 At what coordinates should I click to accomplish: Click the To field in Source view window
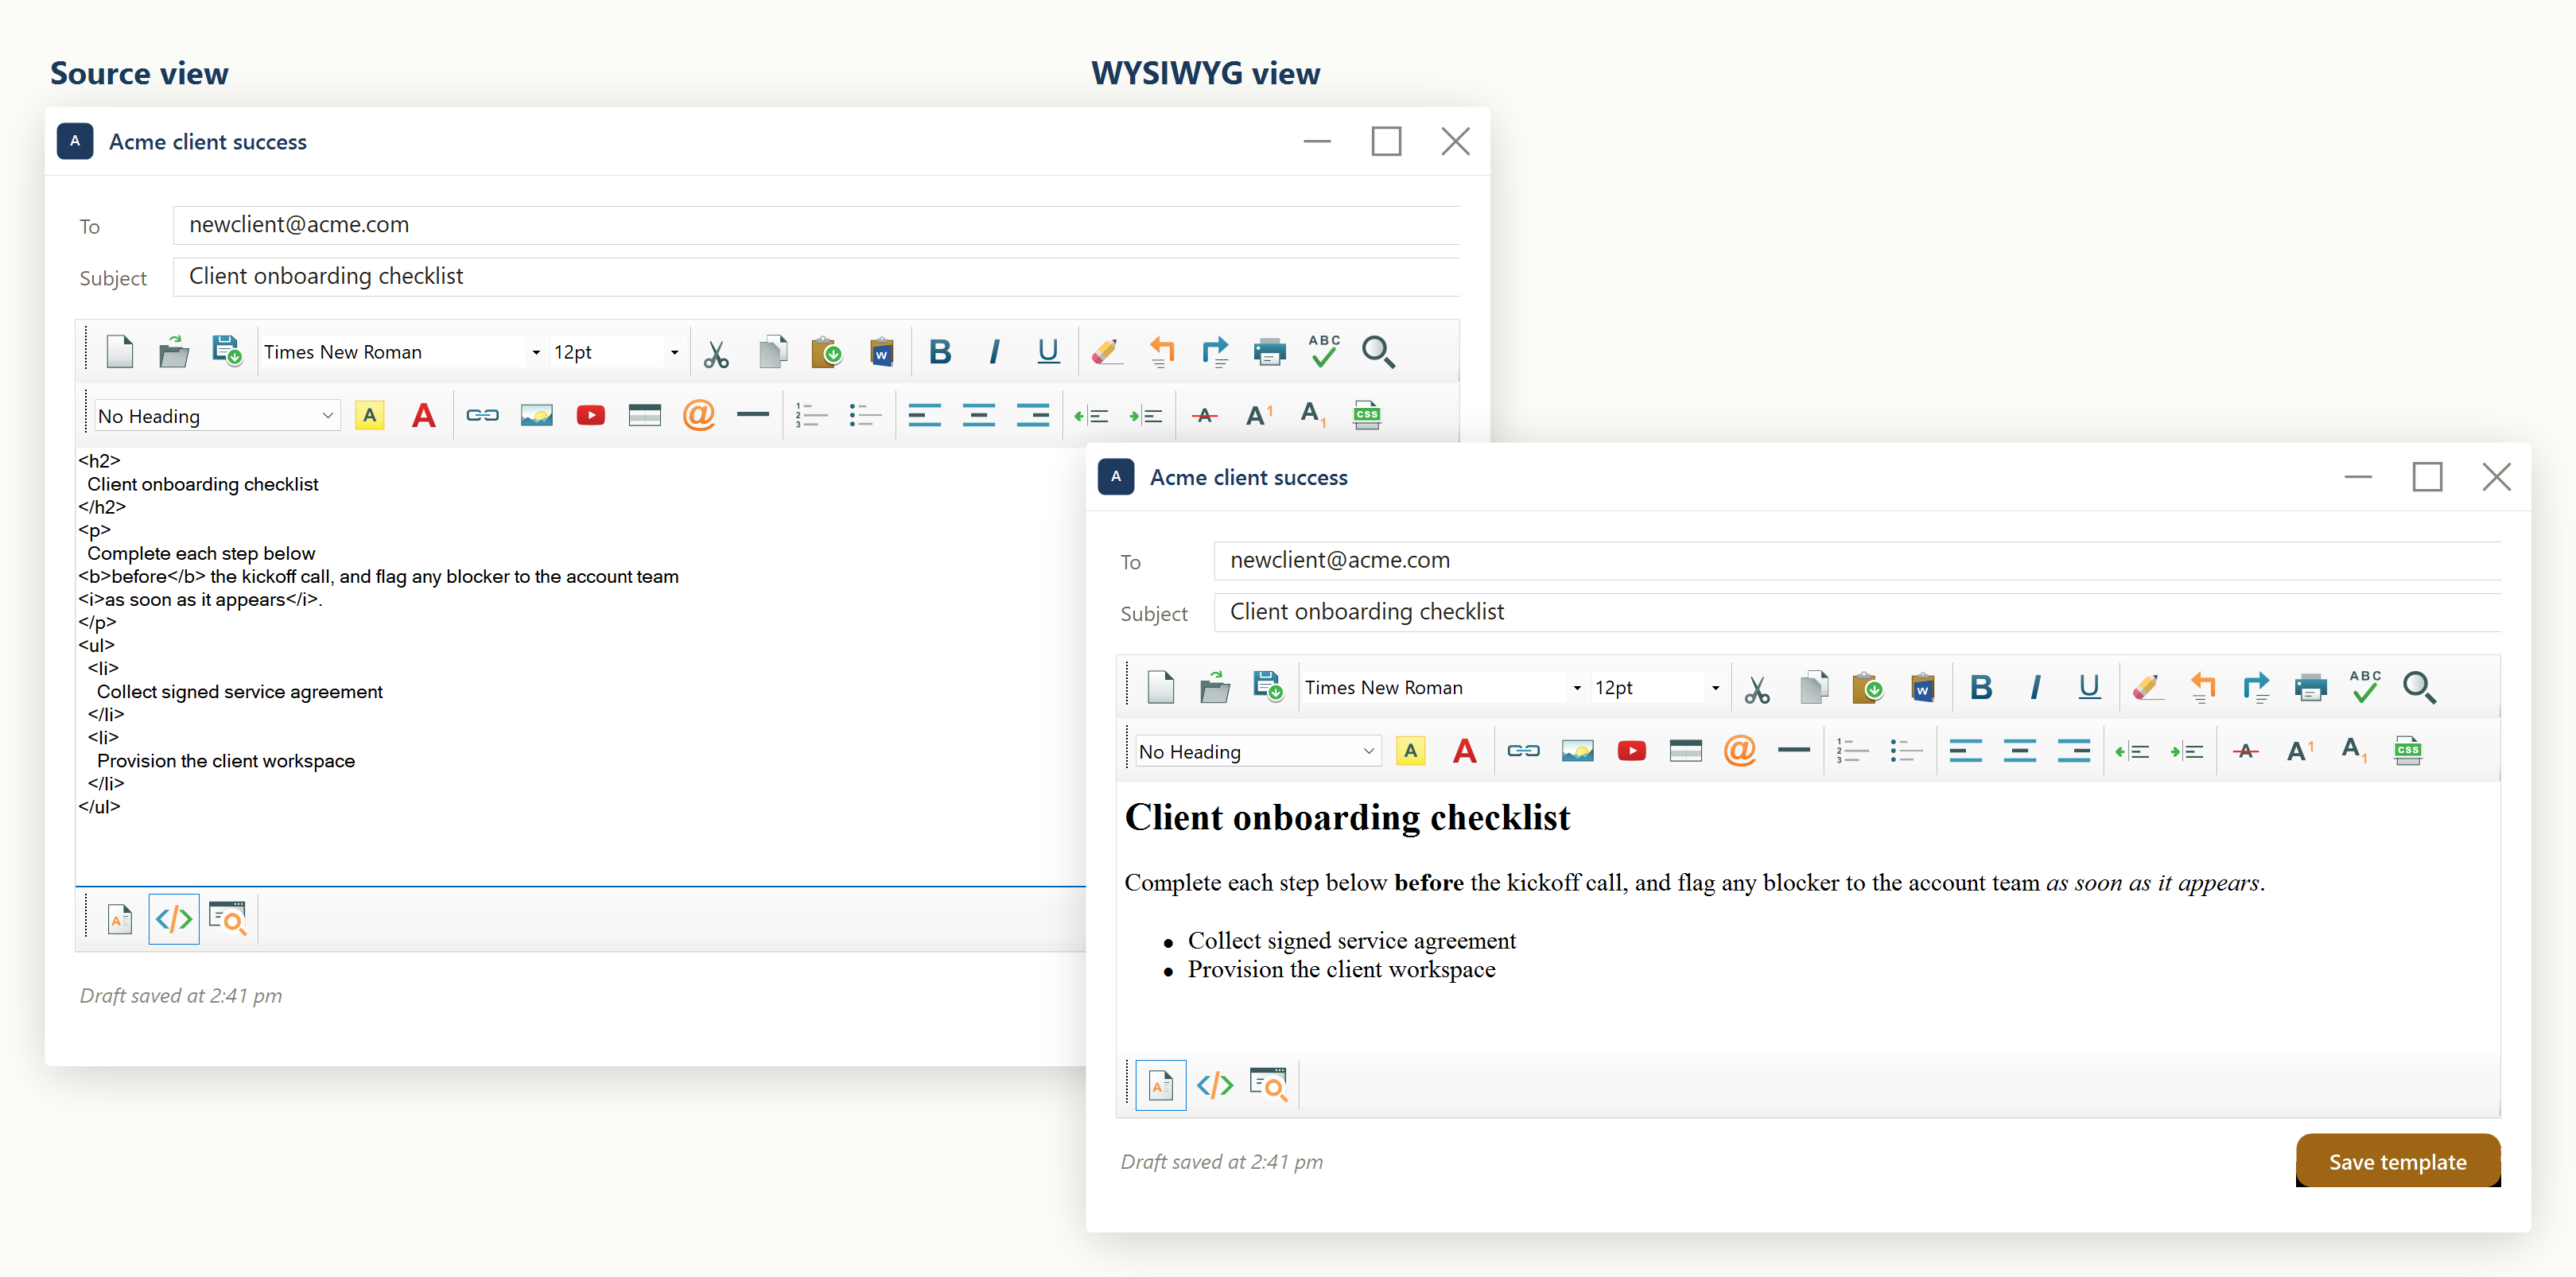click(816, 225)
